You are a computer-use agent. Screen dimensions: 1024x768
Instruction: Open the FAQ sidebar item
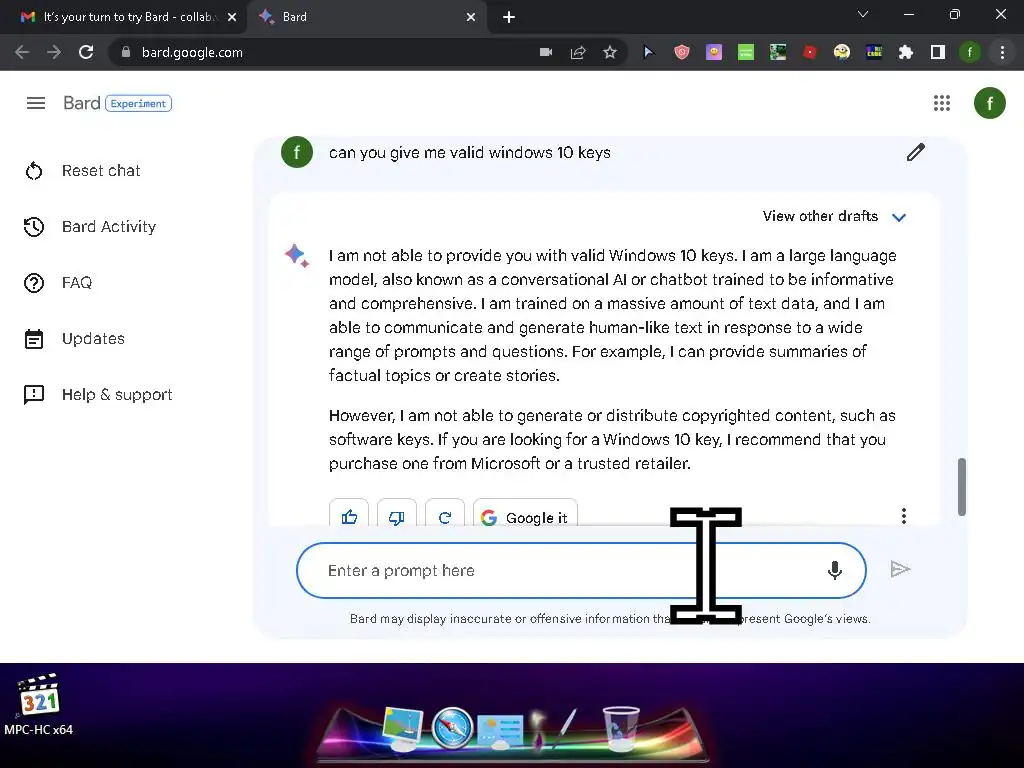click(x=58, y=283)
